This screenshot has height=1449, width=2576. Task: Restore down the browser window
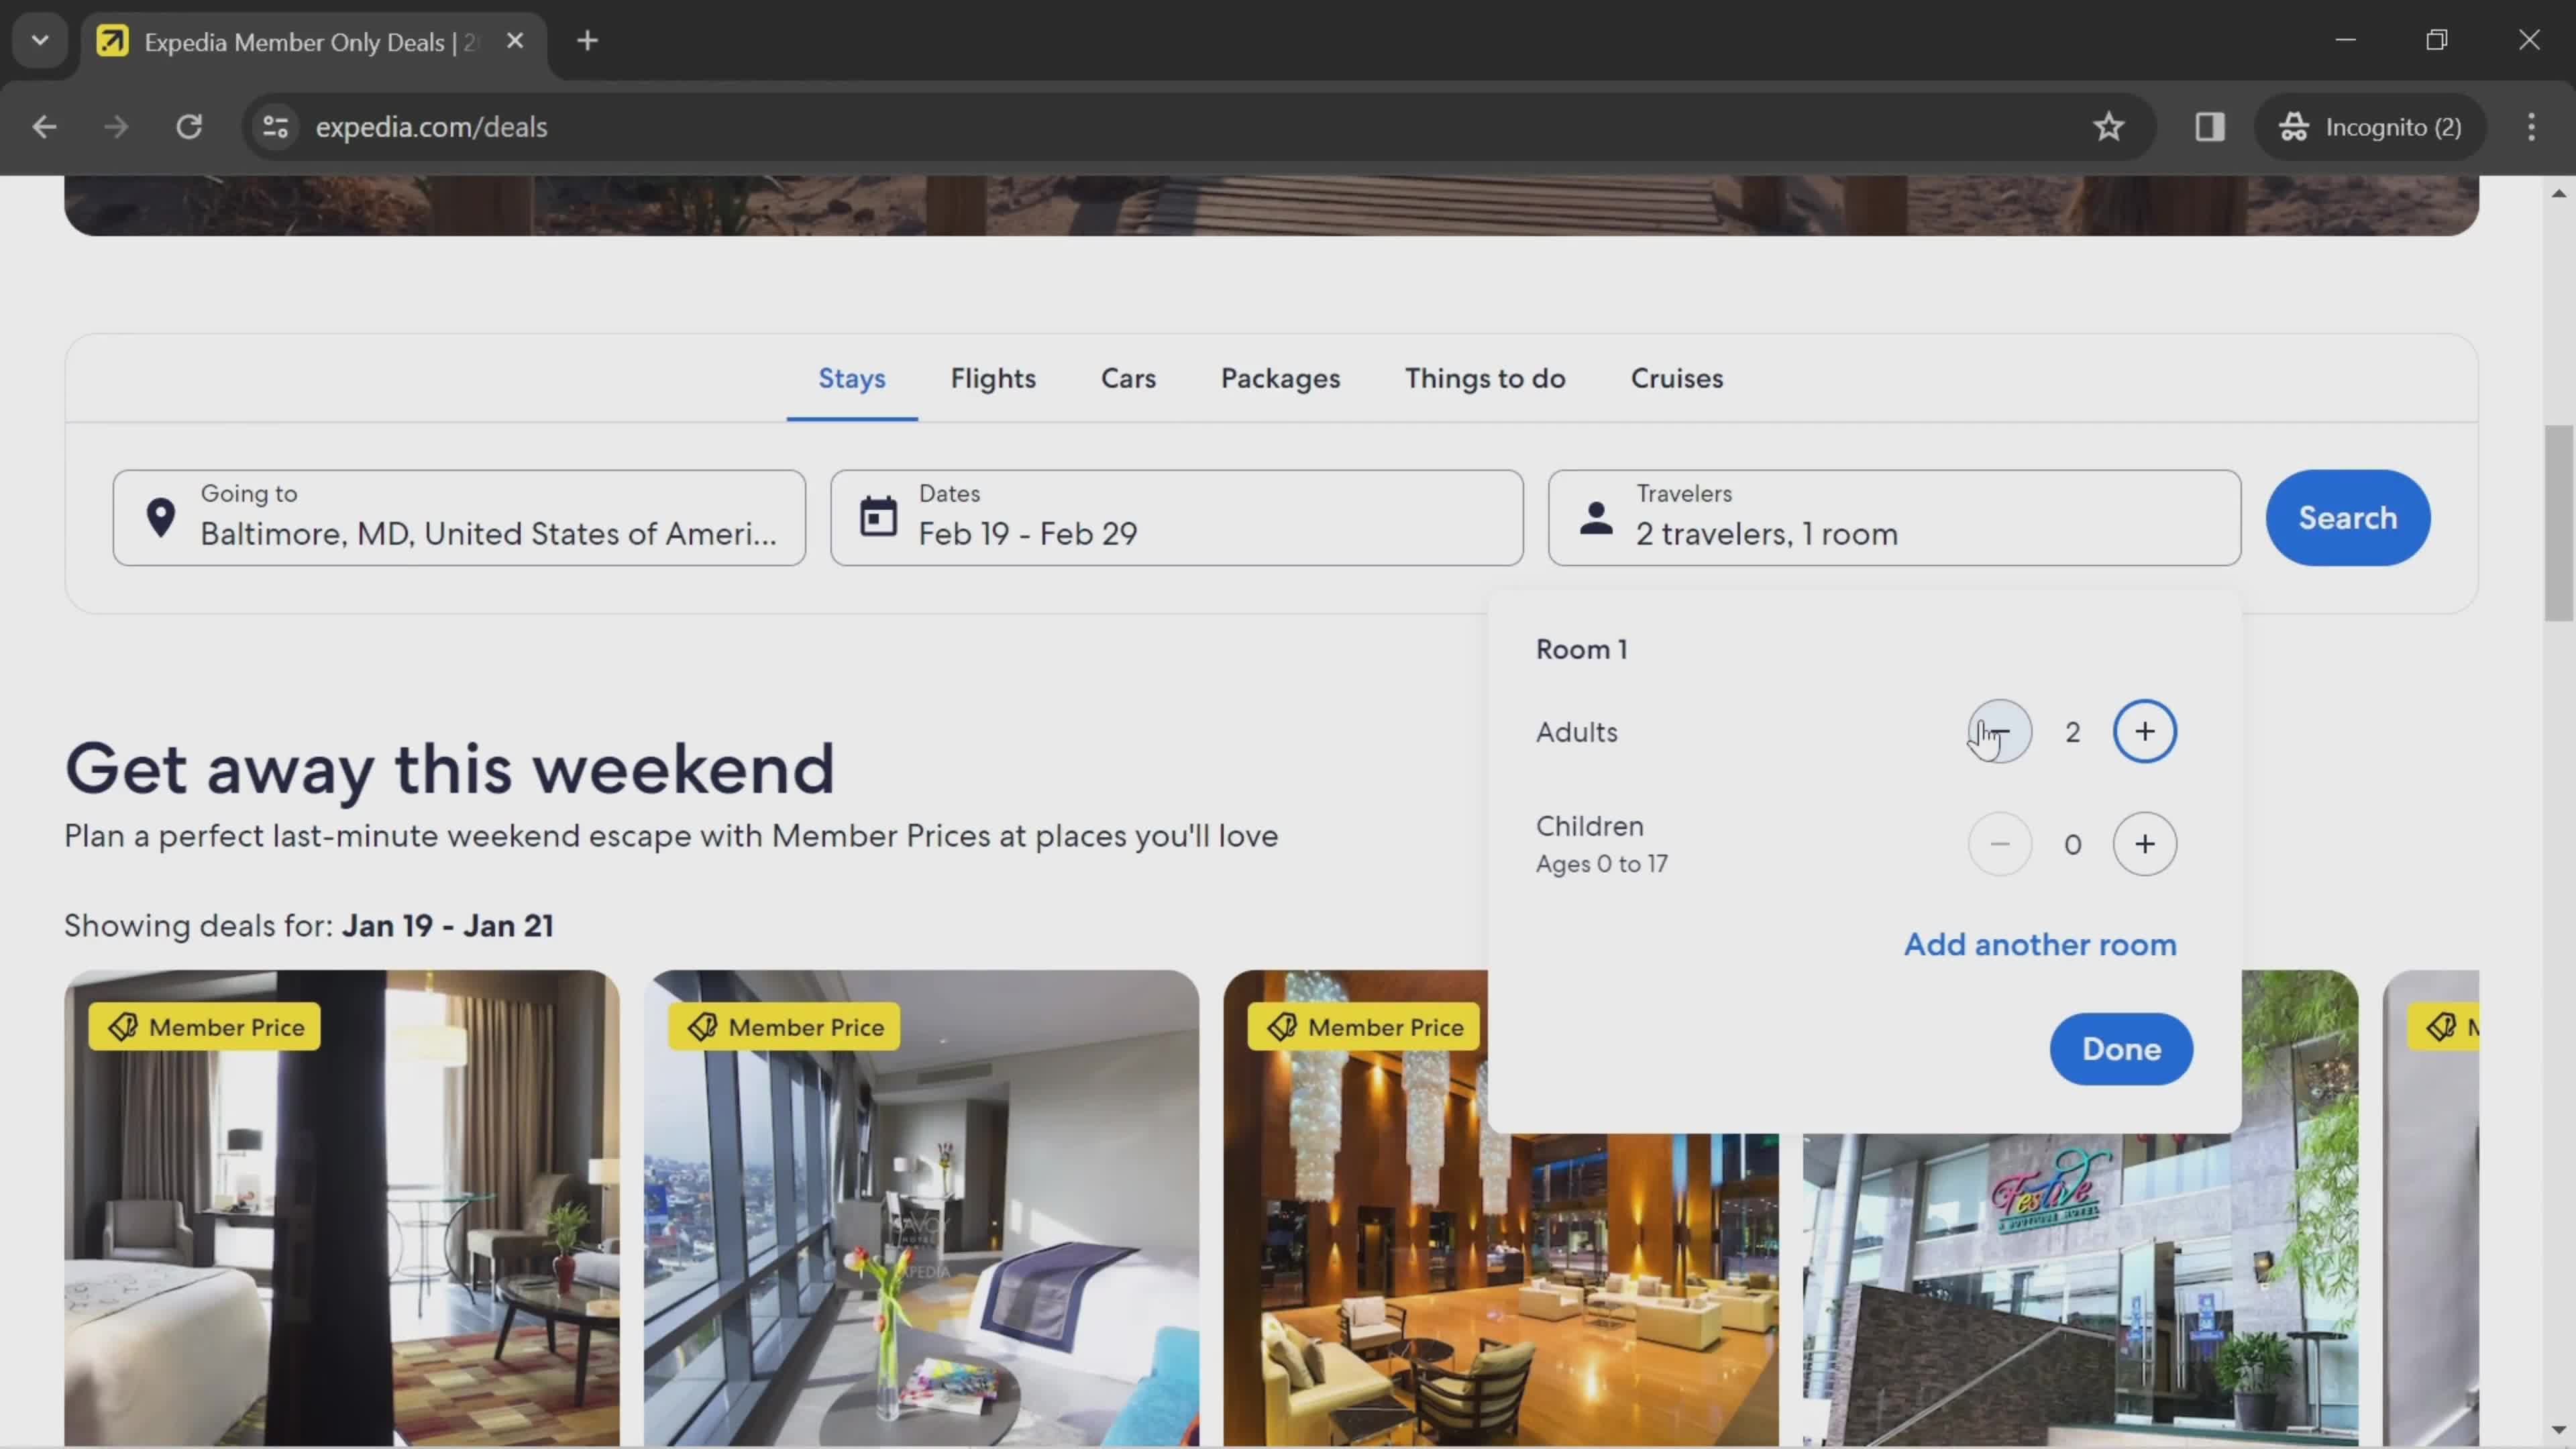pos(2437,40)
